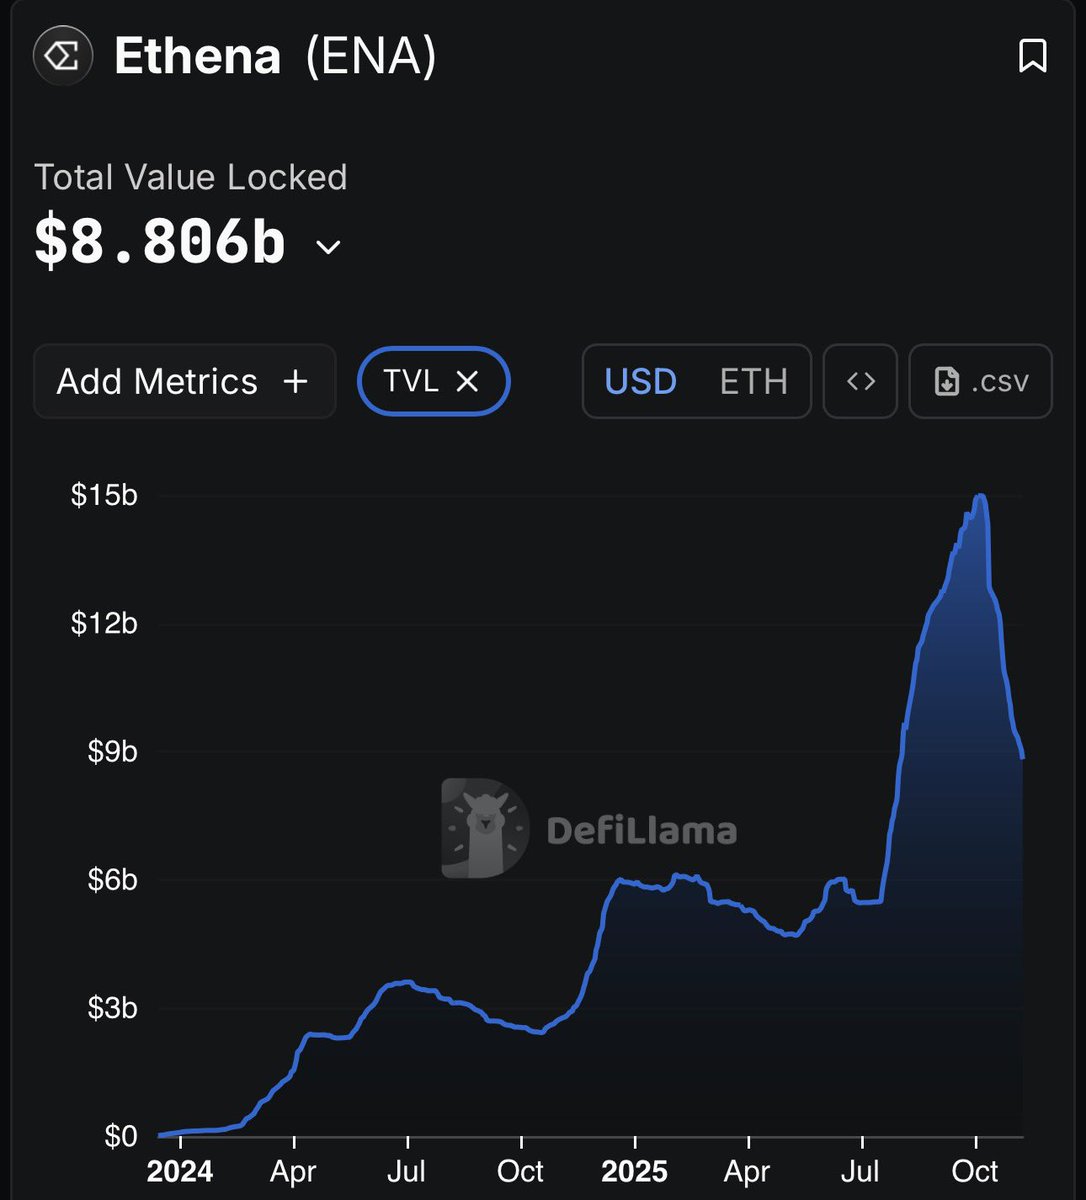This screenshot has width=1086, height=1200.
Task: Click the Total Value Locked label
Action: tap(190, 178)
